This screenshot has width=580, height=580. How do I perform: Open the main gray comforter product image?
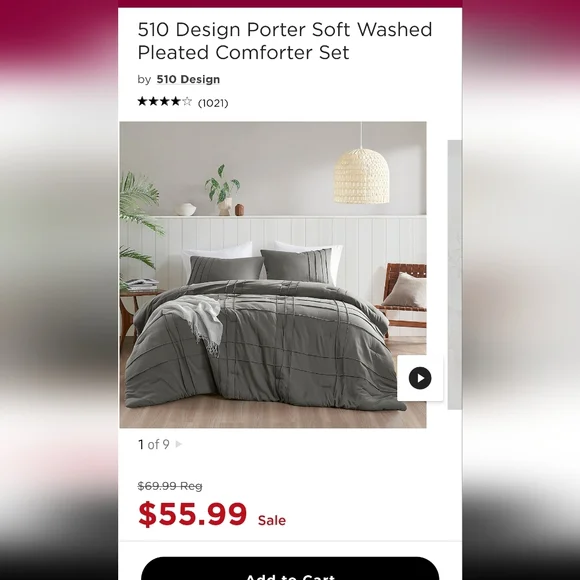coord(273,274)
